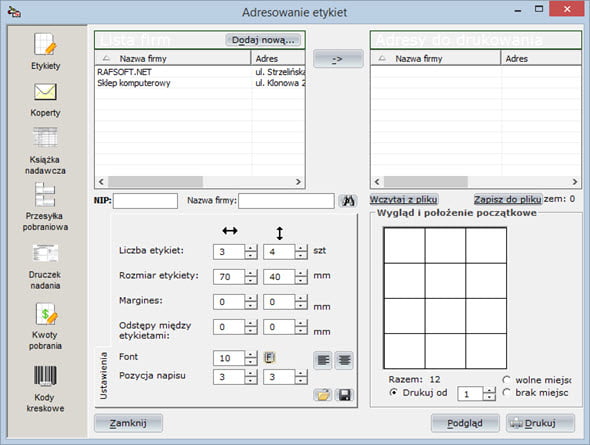This screenshot has width=590, height=445.
Task: Increase Drukuj od start number stepper
Action: click(489, 390)
